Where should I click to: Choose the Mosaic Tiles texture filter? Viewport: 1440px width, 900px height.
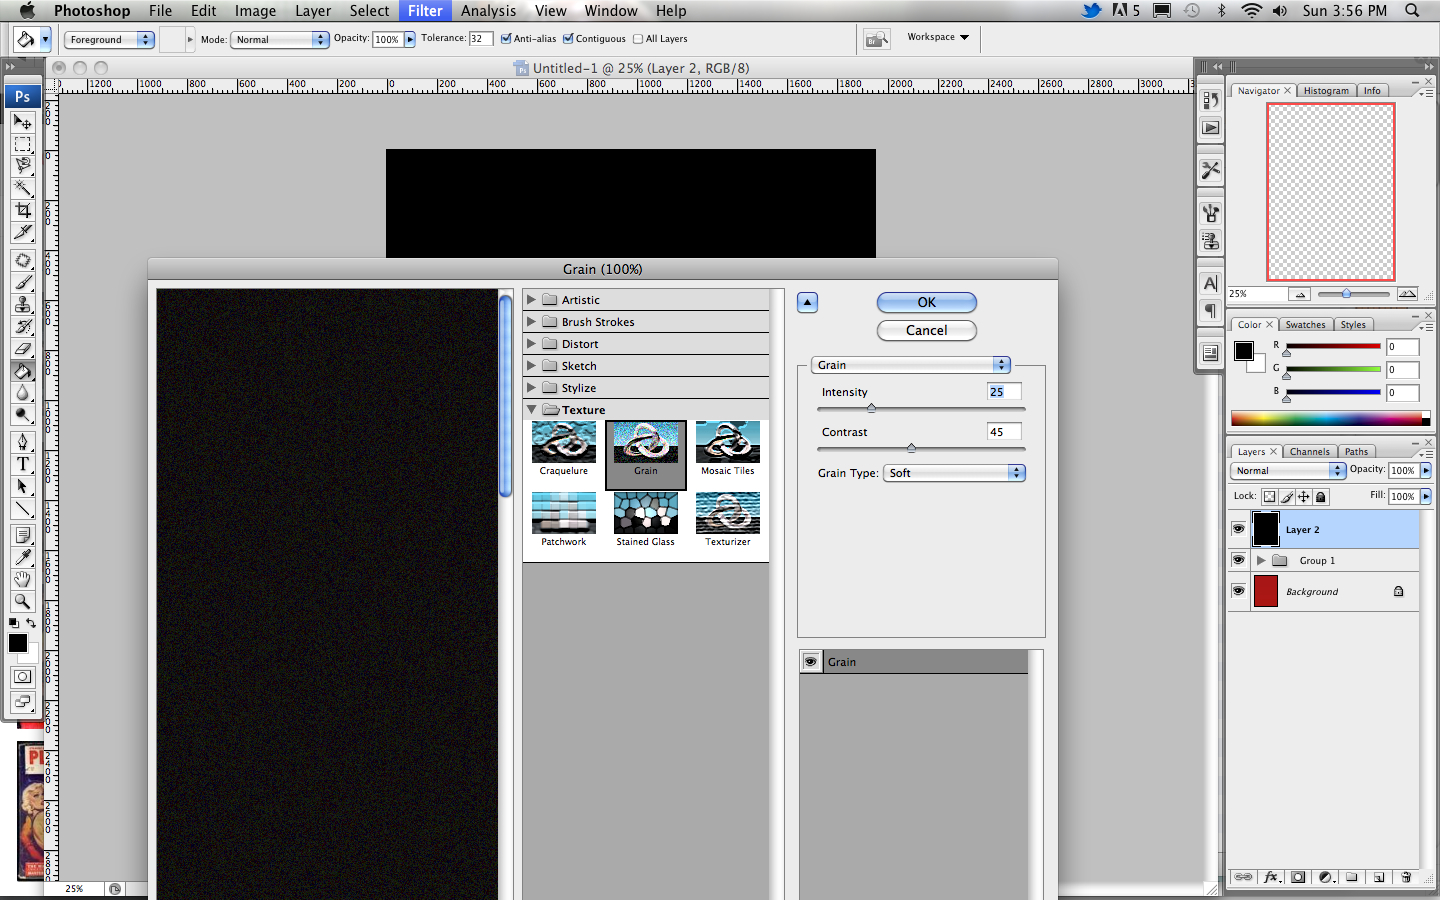click(728, 450)
